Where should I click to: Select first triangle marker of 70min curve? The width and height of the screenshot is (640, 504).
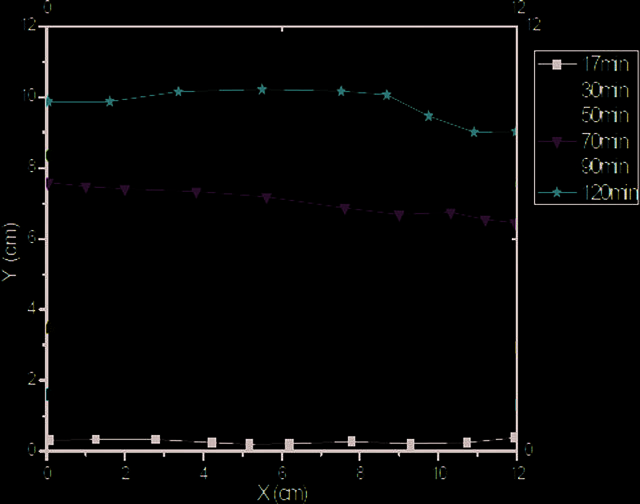point(49,184)
